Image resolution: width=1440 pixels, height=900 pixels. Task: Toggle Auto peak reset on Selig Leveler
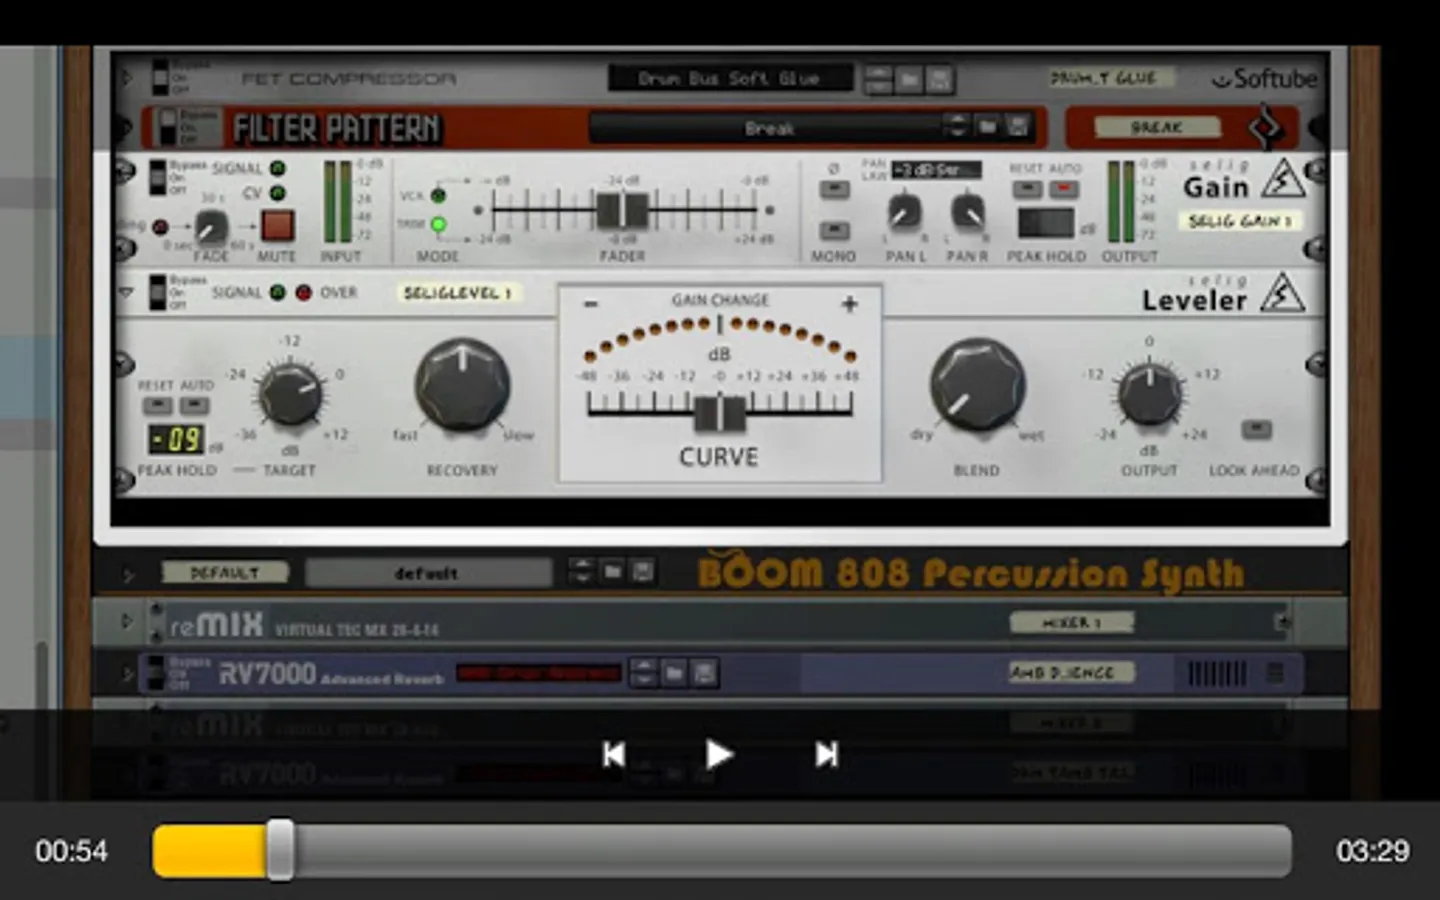tap(194, 406)
